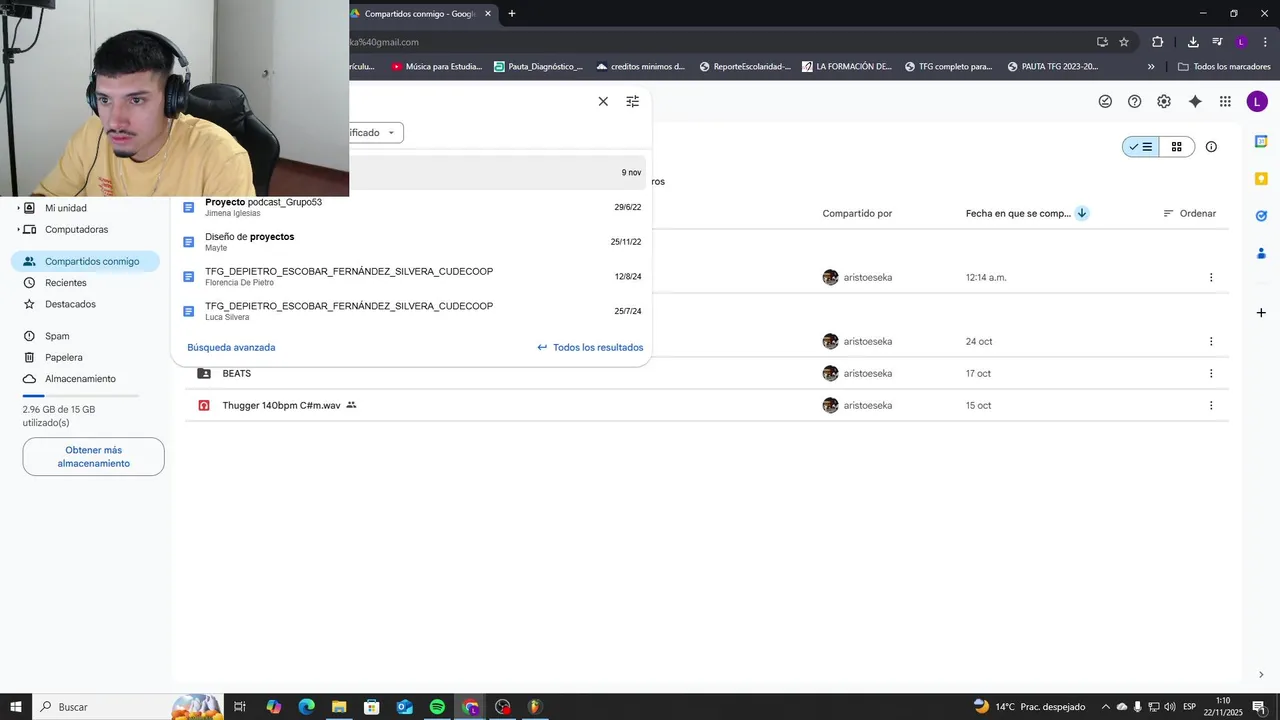
Task: Open more actions for the BEATS folder
Action: pyautogui.click(x=1211, y=373)
